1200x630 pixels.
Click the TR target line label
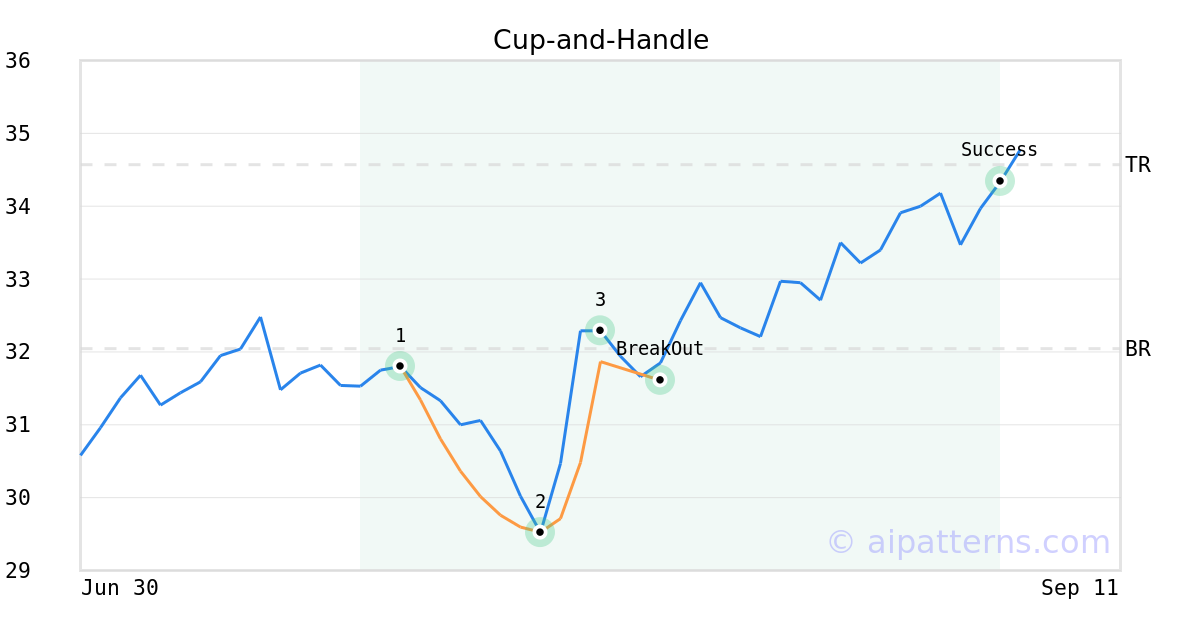(x=1138, y=165)
